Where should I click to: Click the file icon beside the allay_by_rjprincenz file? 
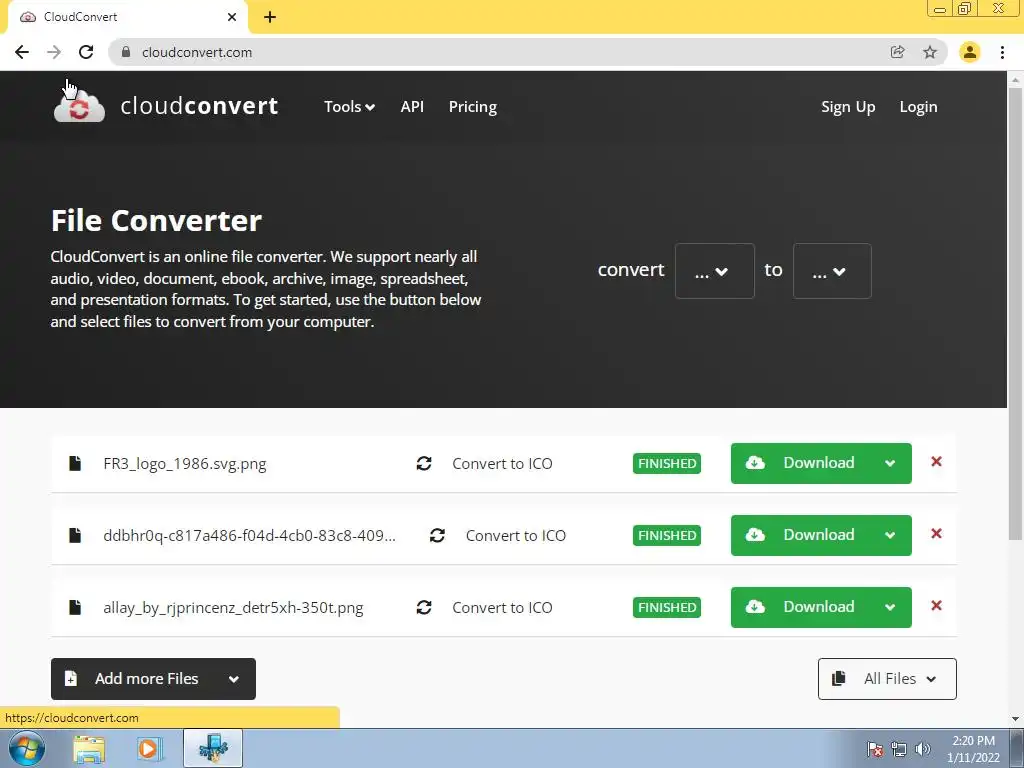[75, 607]
